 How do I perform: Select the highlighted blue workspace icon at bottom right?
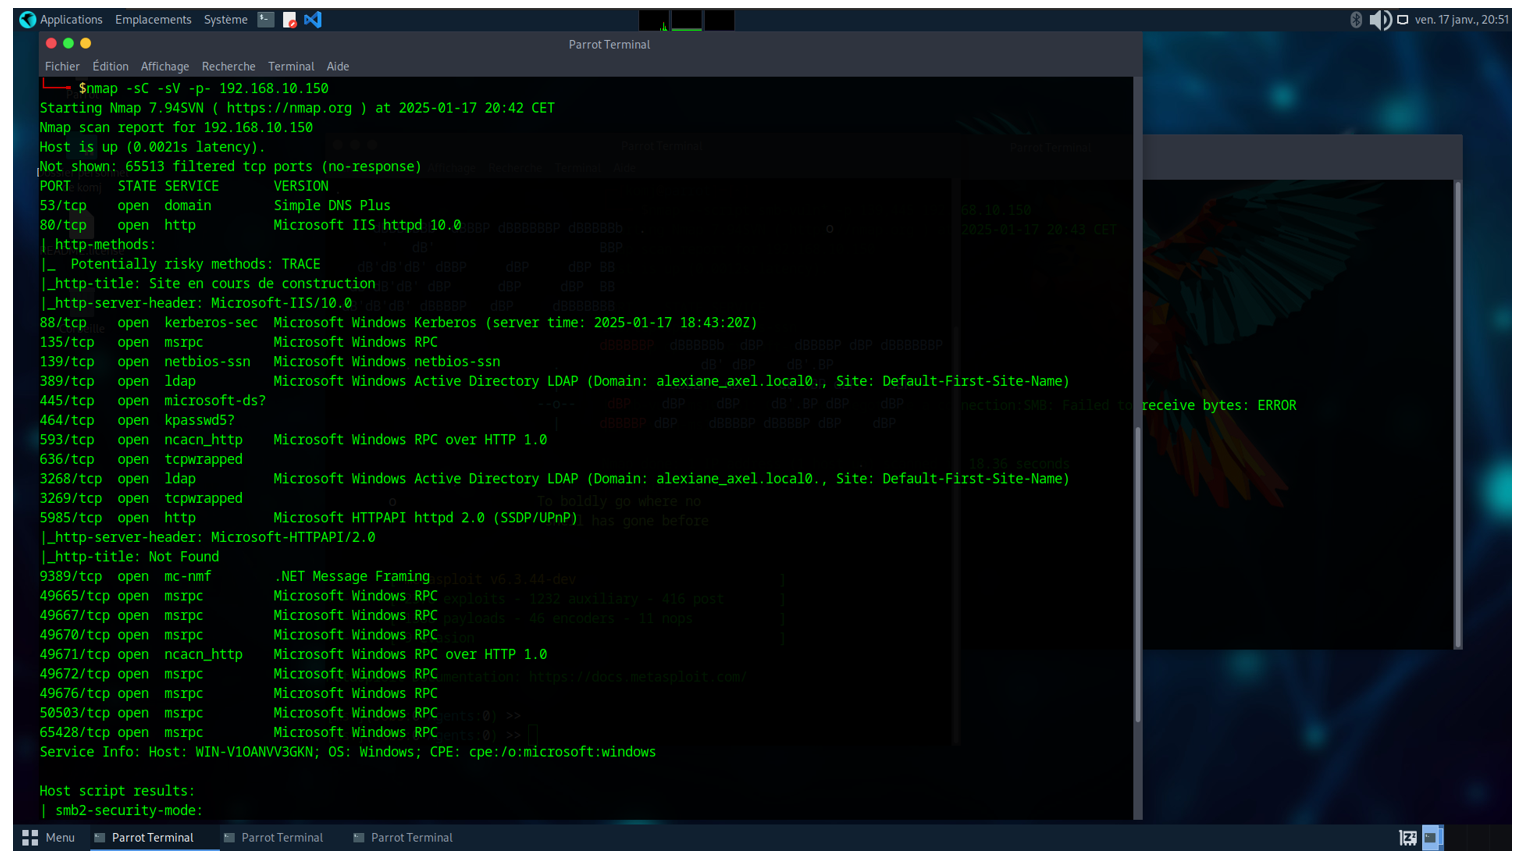point(1432,838)
